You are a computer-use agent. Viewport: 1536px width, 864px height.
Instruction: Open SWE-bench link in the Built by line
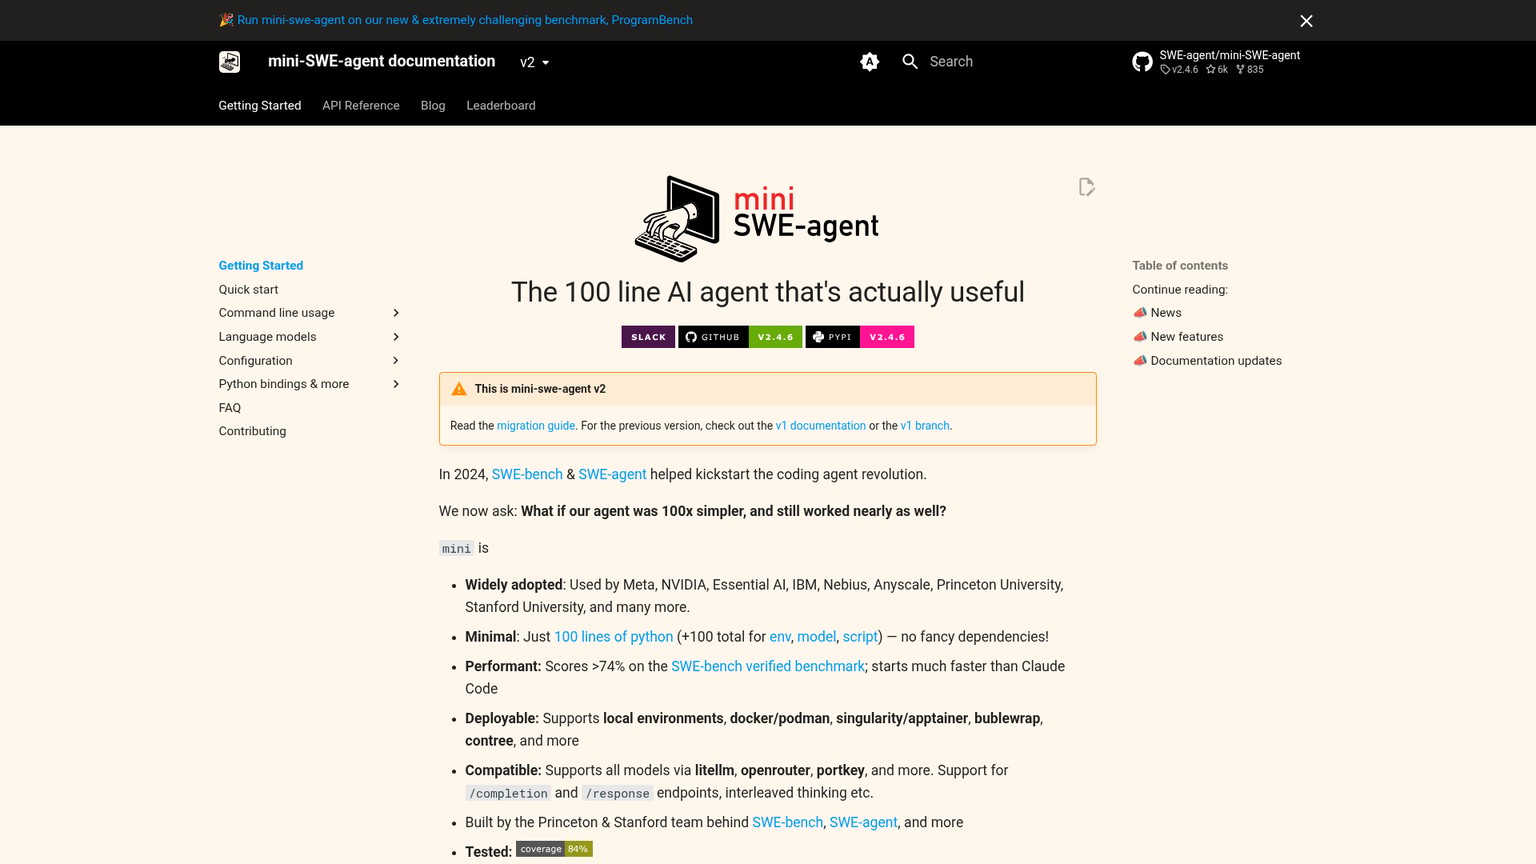pyautogui.click(x=787, y=822)
